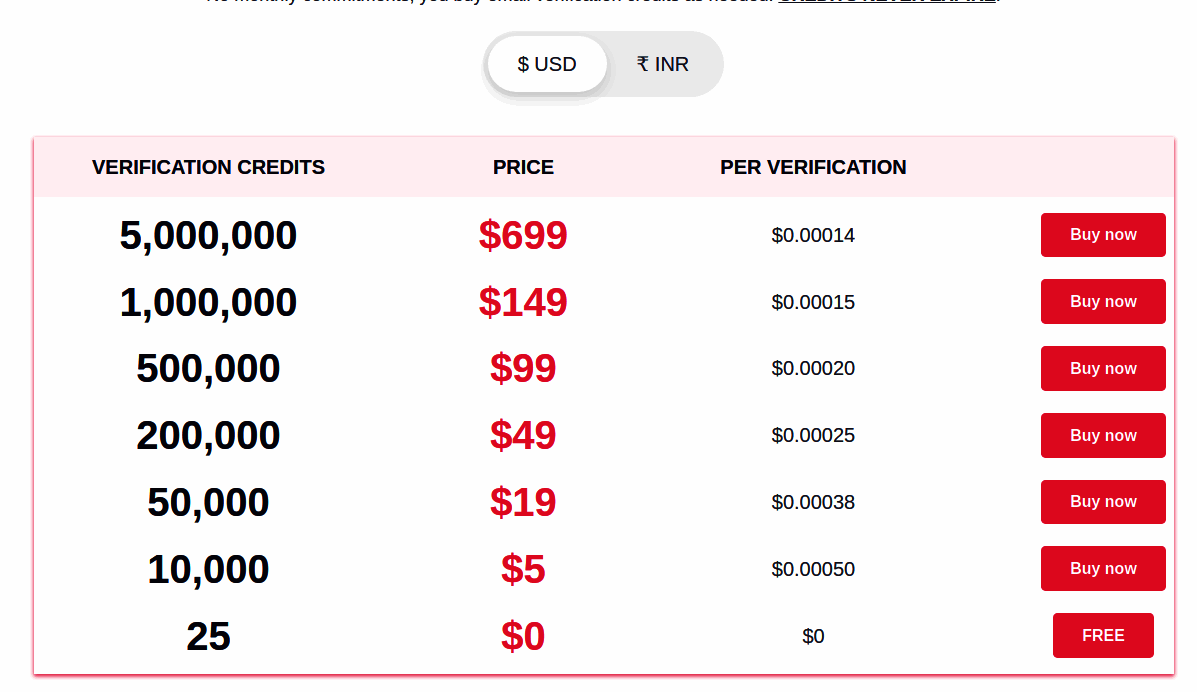Click the Per Verification column header
Viewport: 1197px width, 692px height.
coord(813,167)
